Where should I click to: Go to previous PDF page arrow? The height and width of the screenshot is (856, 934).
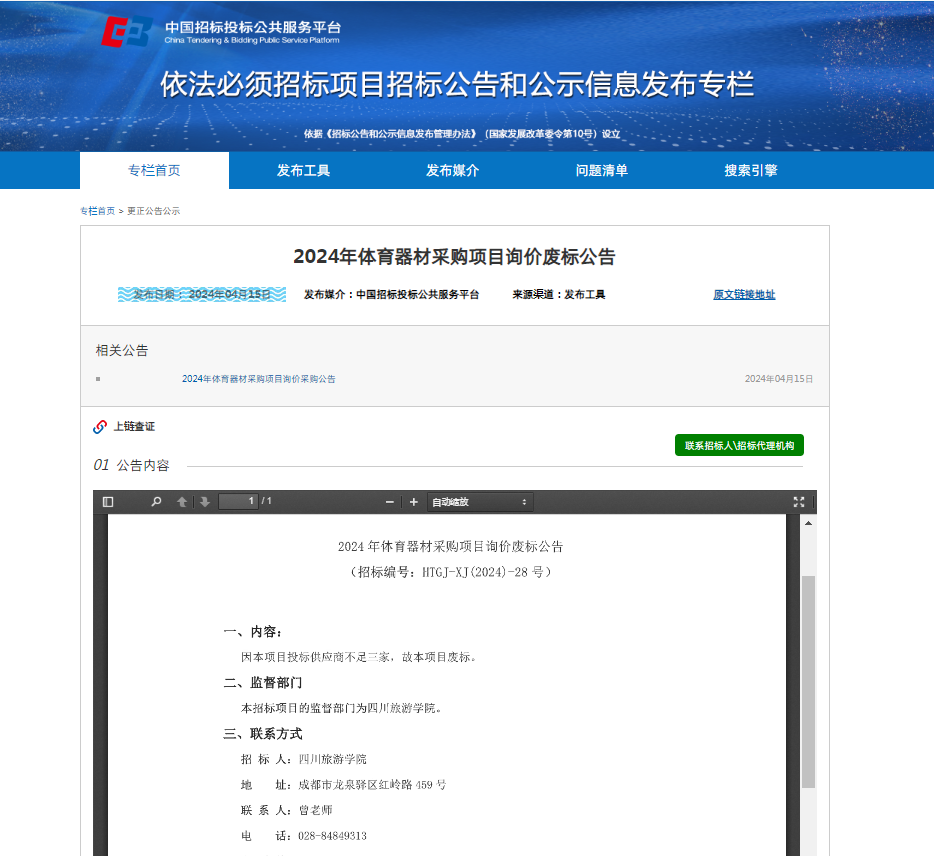pos(182,502)
